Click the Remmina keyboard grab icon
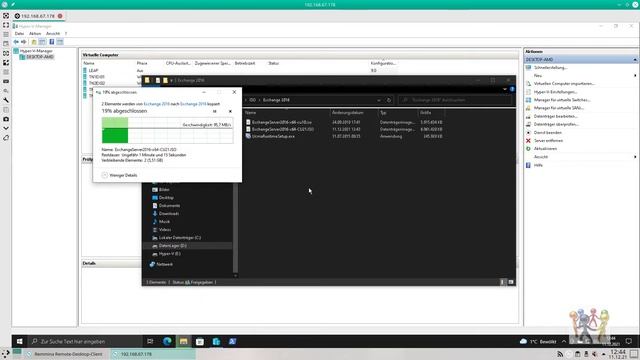The image size is (640, 360). coord(6,81)
